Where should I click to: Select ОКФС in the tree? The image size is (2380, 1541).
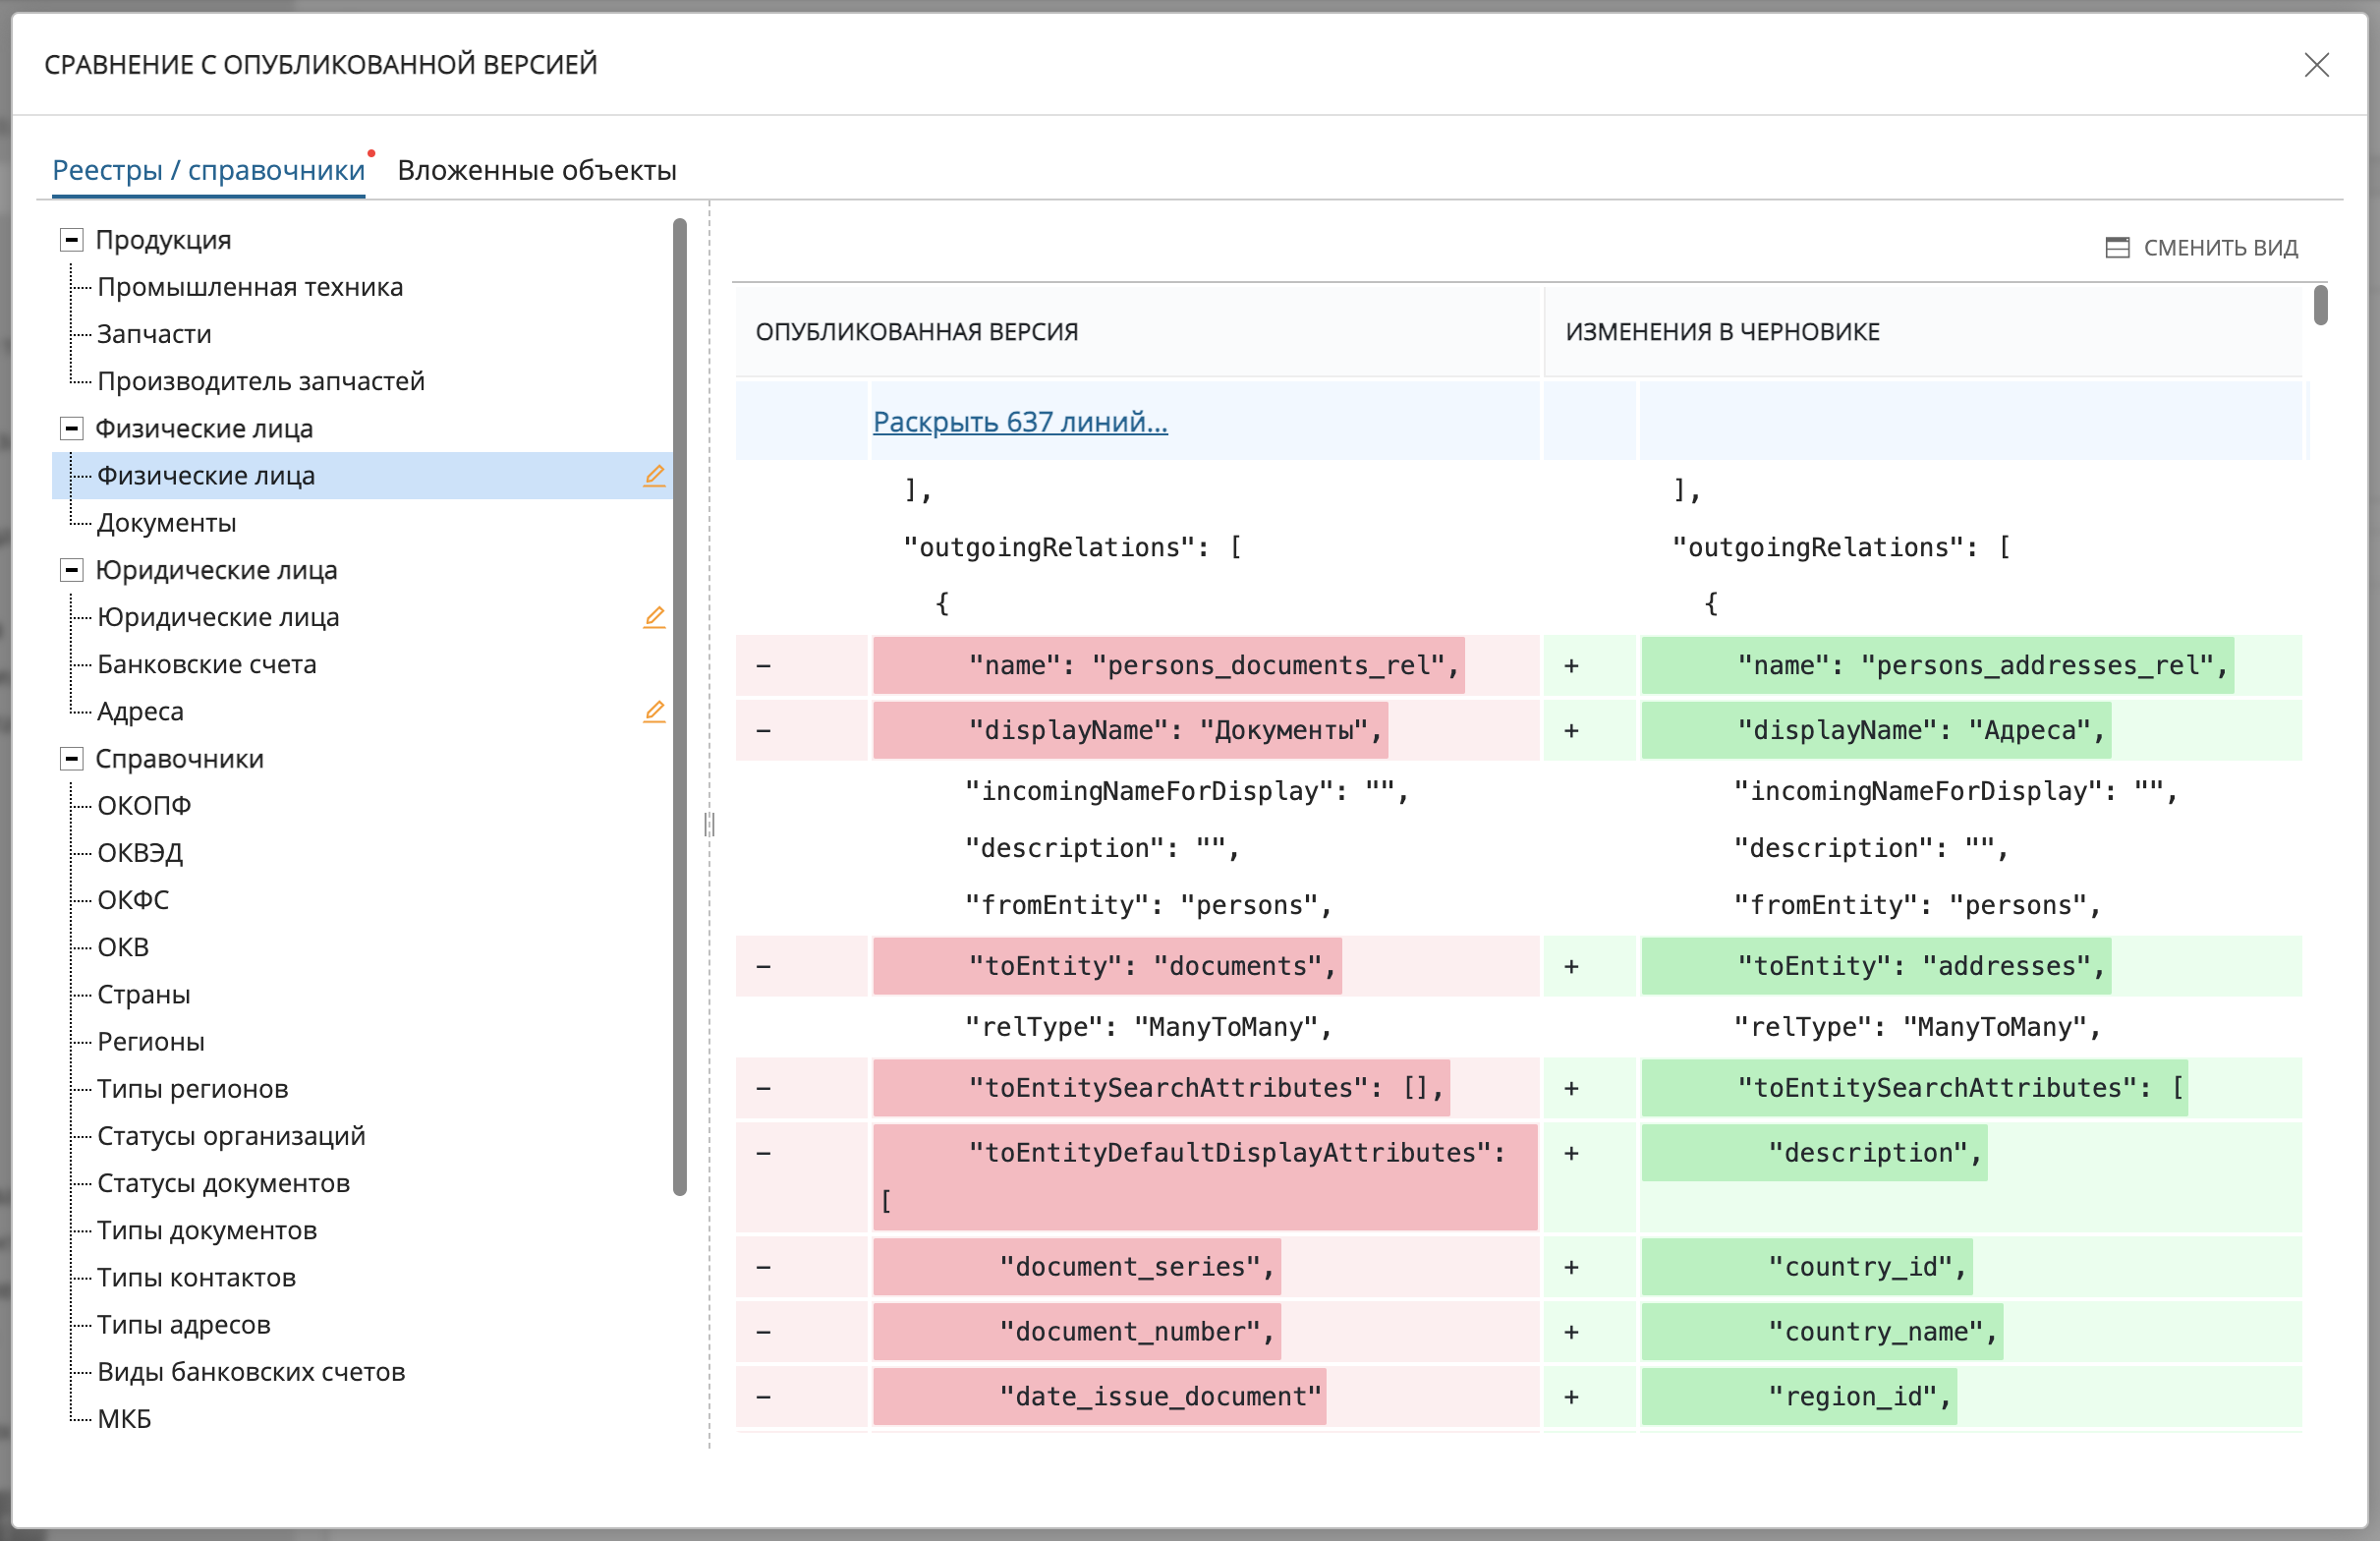(x=133, y=900)
